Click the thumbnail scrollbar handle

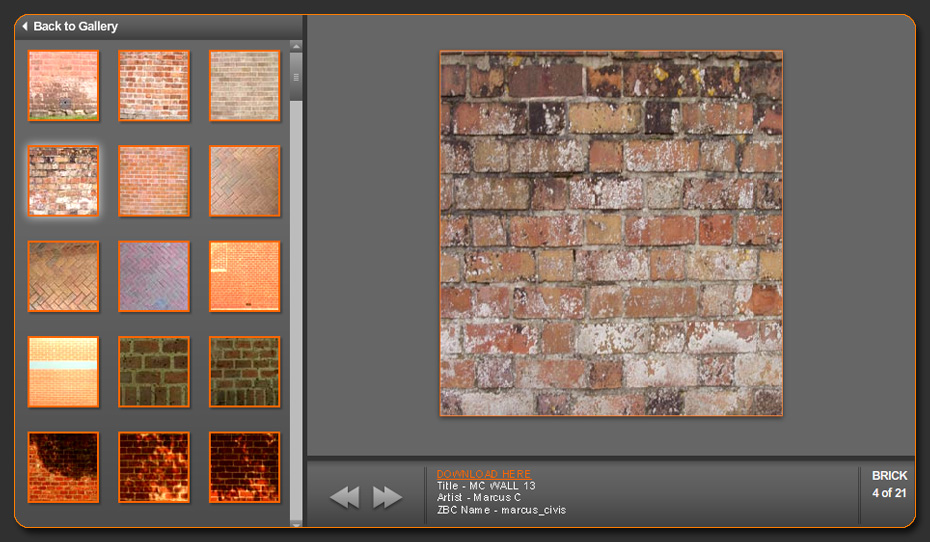[x=296, y=76]
